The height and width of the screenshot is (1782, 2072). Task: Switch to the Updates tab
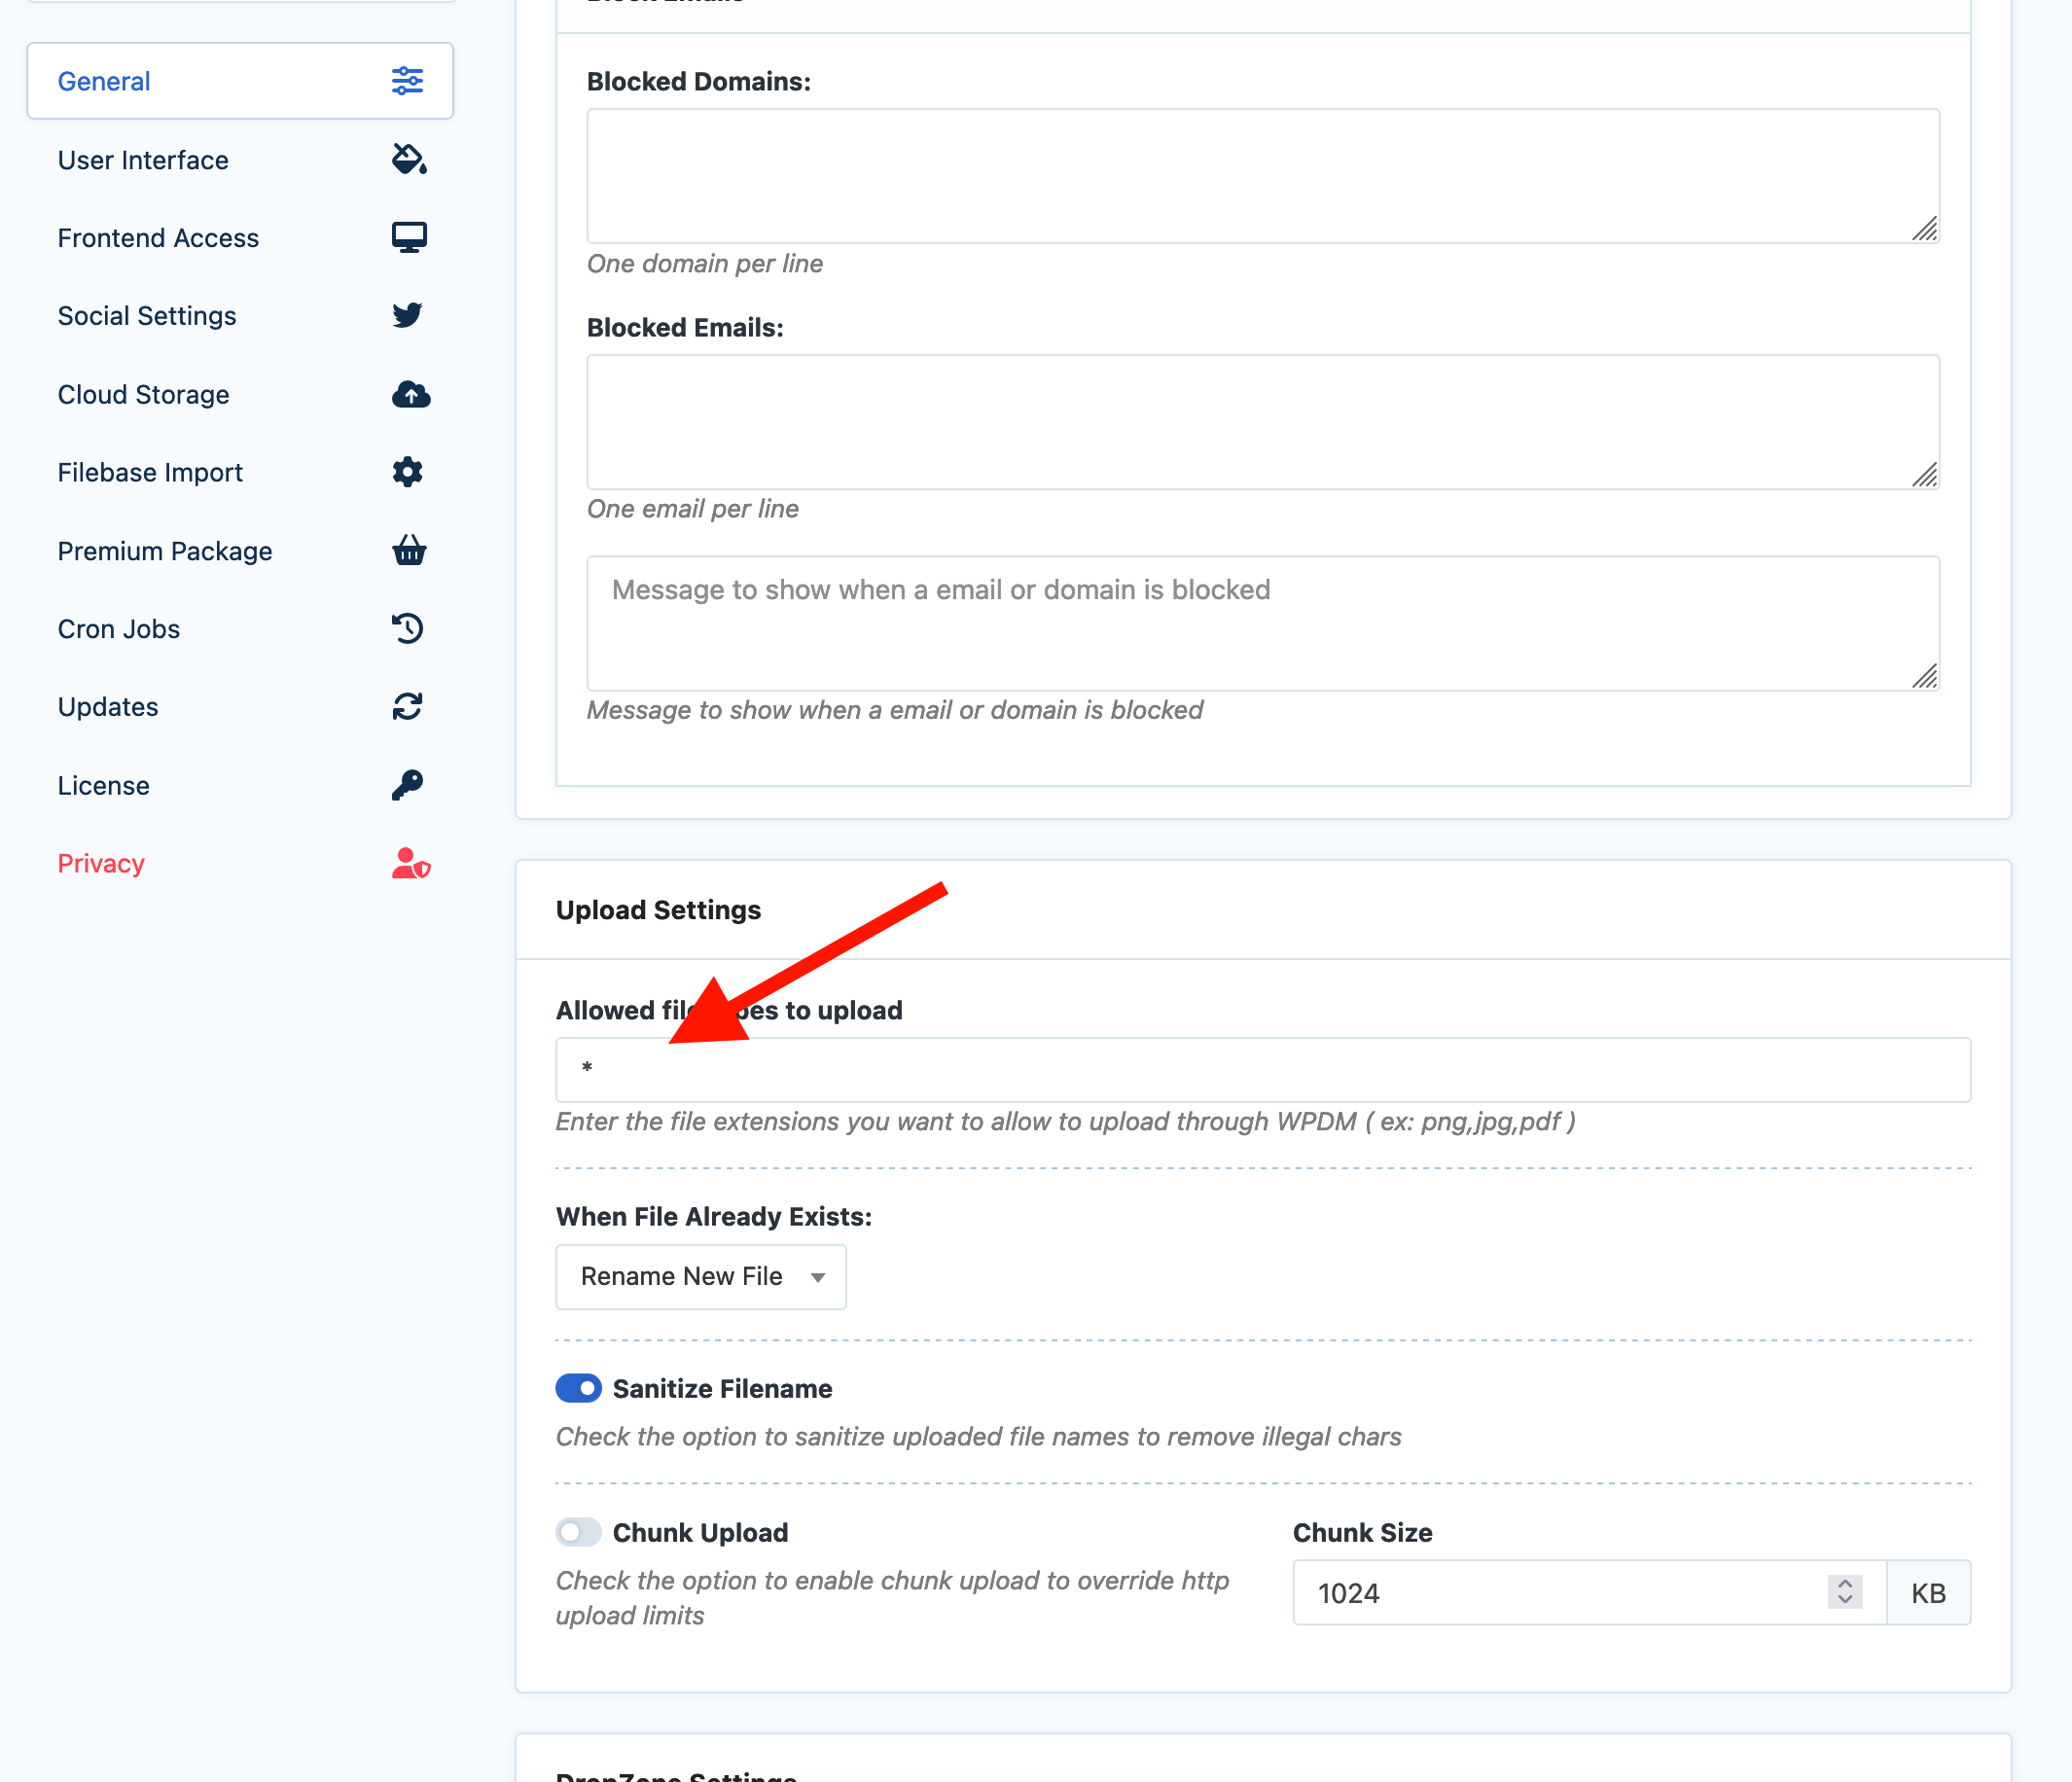240,707
